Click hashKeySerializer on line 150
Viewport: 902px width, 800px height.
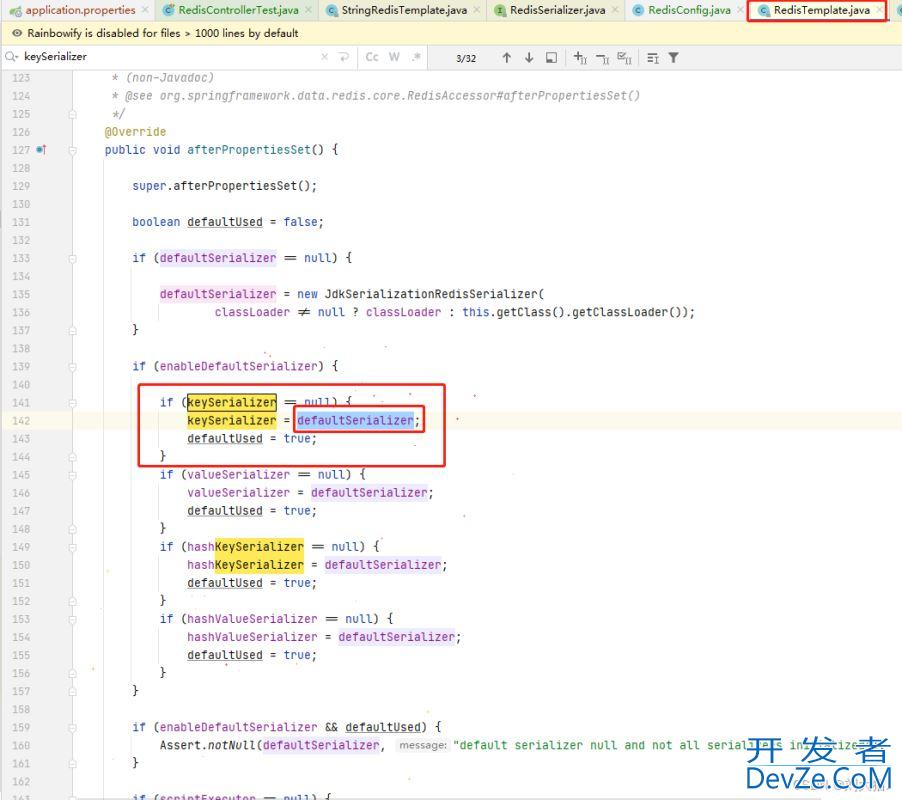[245, 565]
